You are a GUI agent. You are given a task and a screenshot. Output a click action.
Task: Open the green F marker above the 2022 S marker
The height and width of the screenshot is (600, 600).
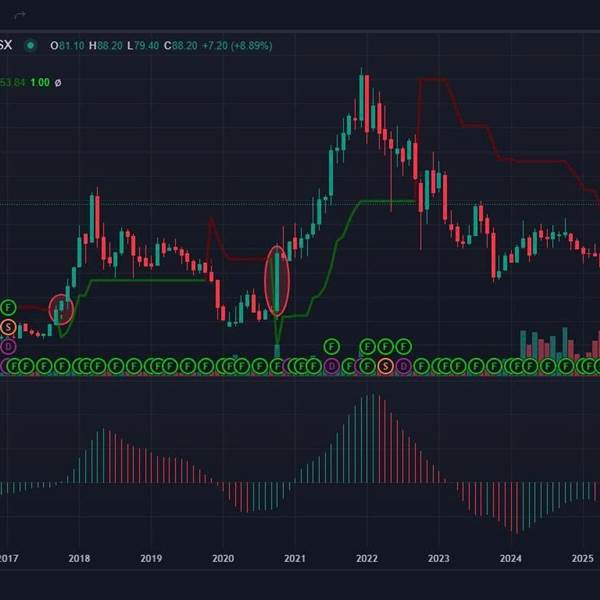tap(385, 347)
